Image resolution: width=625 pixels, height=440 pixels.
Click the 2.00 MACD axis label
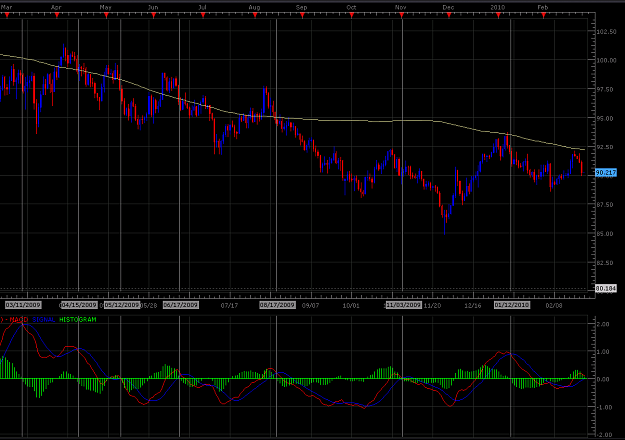click(604, 324)
